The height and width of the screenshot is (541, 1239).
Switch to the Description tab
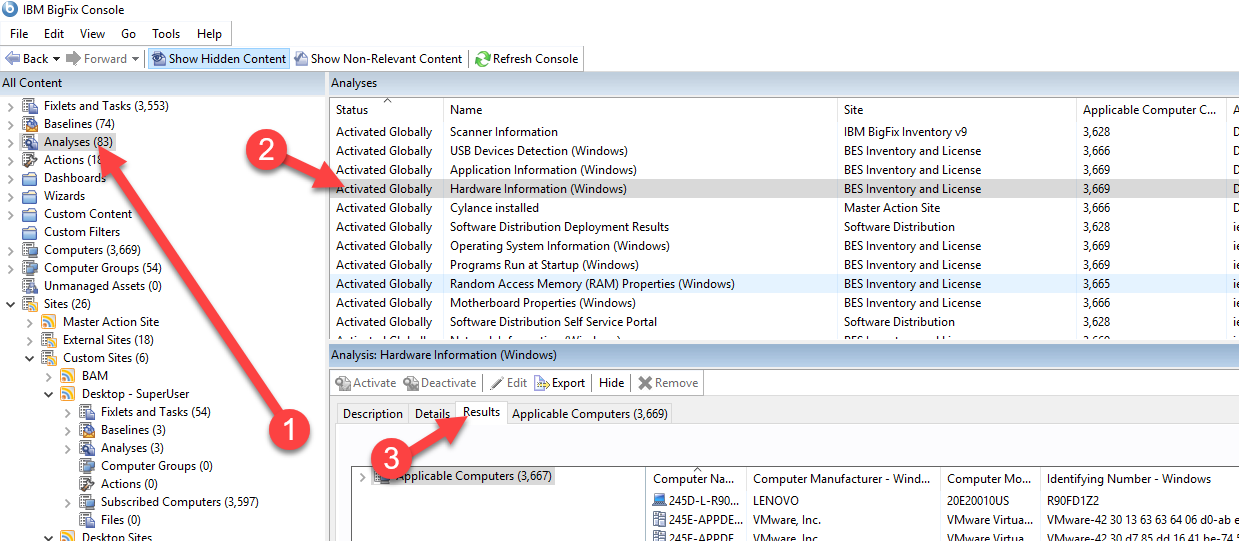click(x=373, y=414)
